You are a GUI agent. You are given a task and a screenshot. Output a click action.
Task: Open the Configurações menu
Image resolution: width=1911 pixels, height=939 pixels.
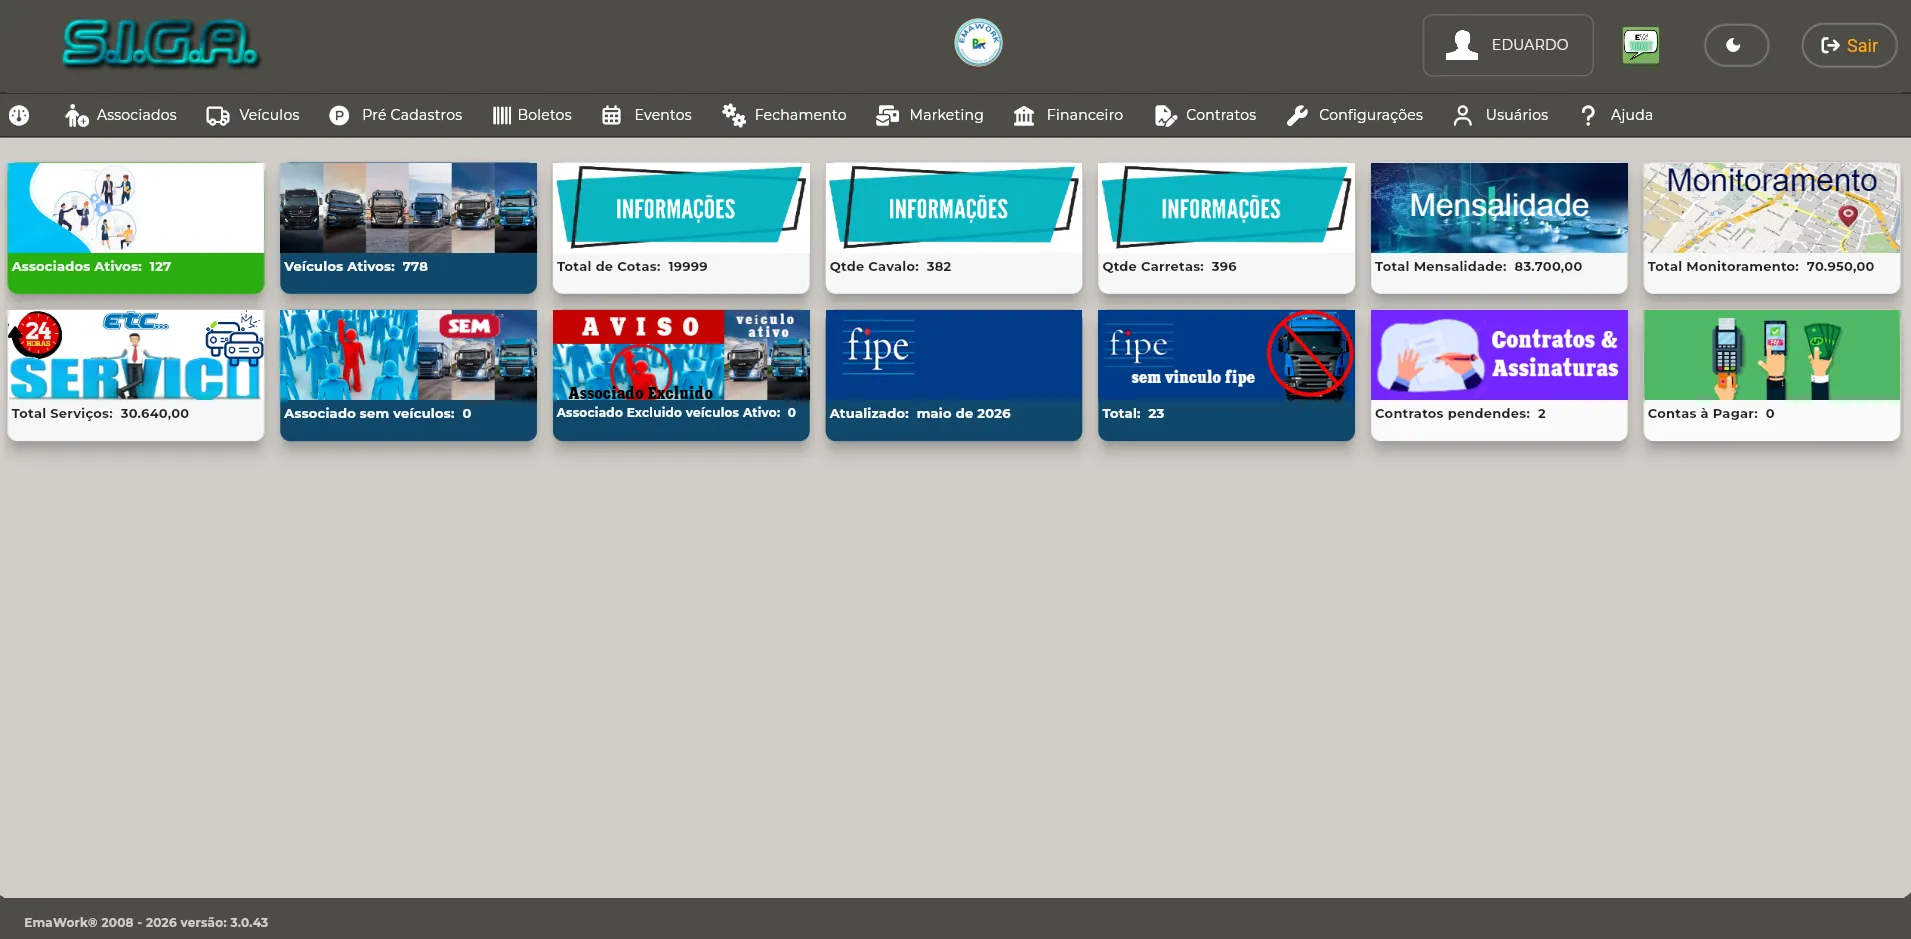(x=1355, y=116)
